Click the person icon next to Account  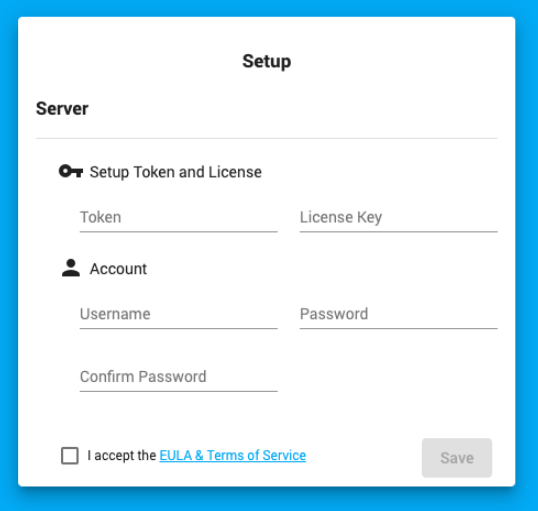[71, 268]
